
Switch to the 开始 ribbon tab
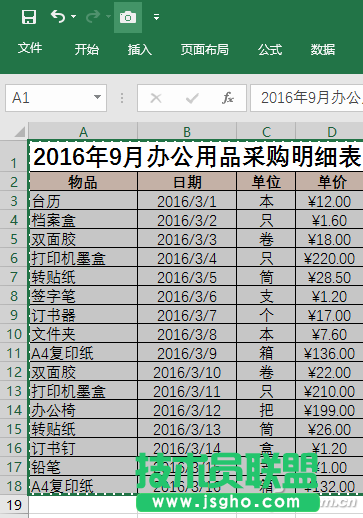87,49
